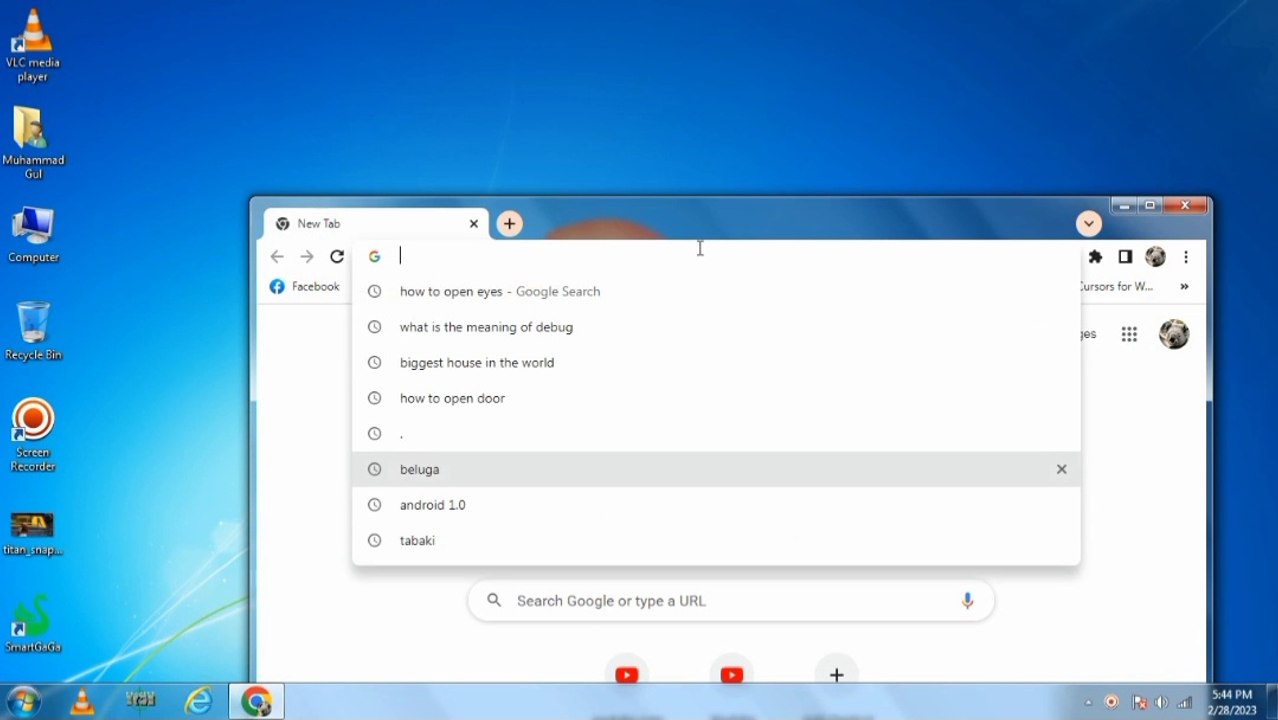Open the first YouTube shortcut tile
This screenshot has width=1278, height=720.
(627, 674)
